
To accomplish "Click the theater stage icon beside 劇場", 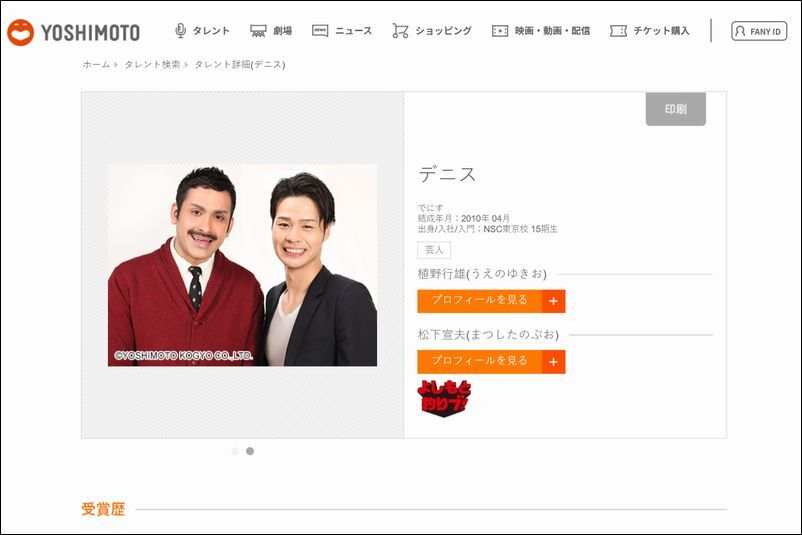I will [258, 31].
